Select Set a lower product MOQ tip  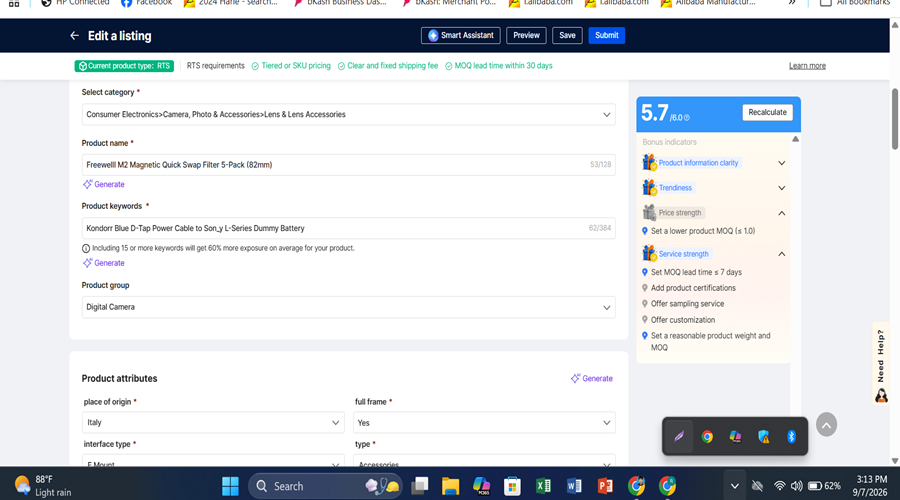click(x=703, y=231)
